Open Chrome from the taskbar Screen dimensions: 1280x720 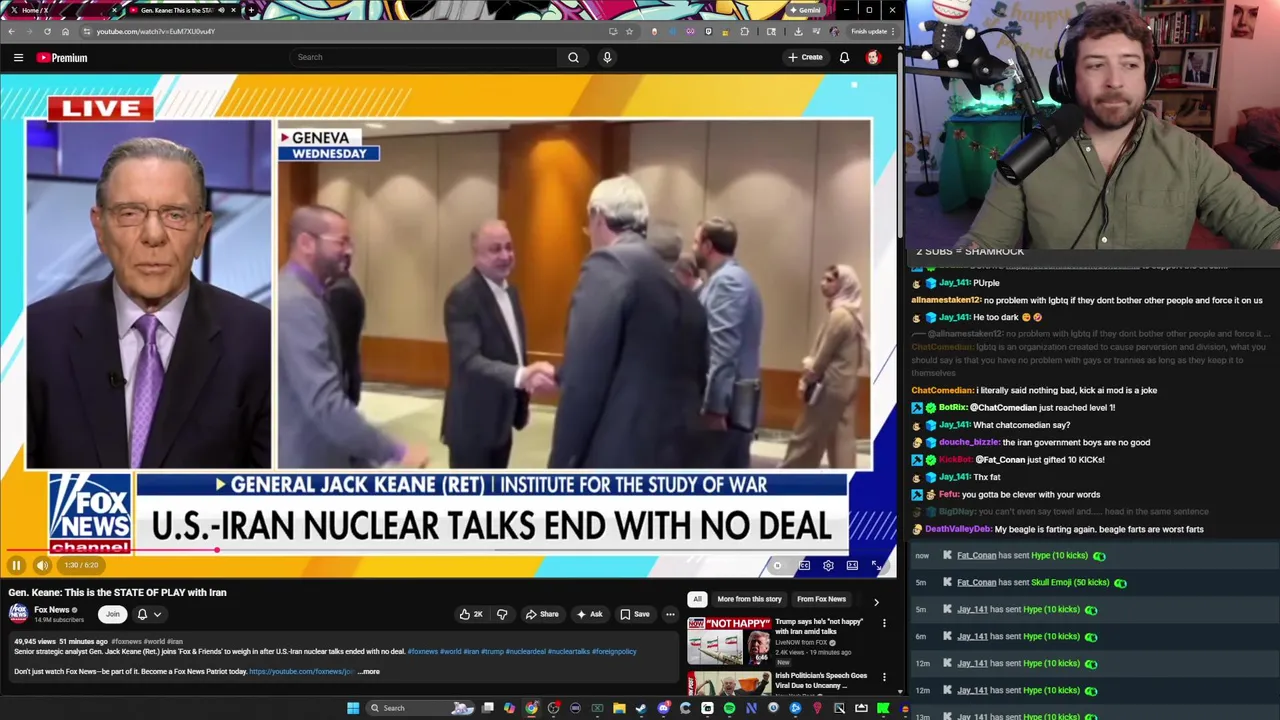tap(531, 708)
